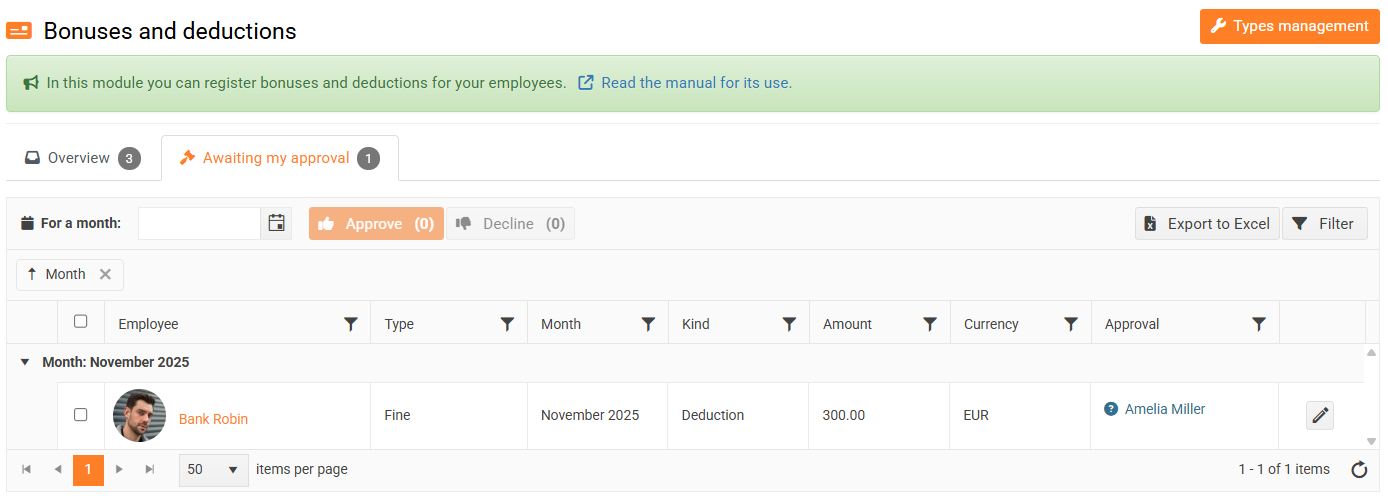Click the refresh grid icon
The height and width of the screenshot is (498, 1388).
1359,470
